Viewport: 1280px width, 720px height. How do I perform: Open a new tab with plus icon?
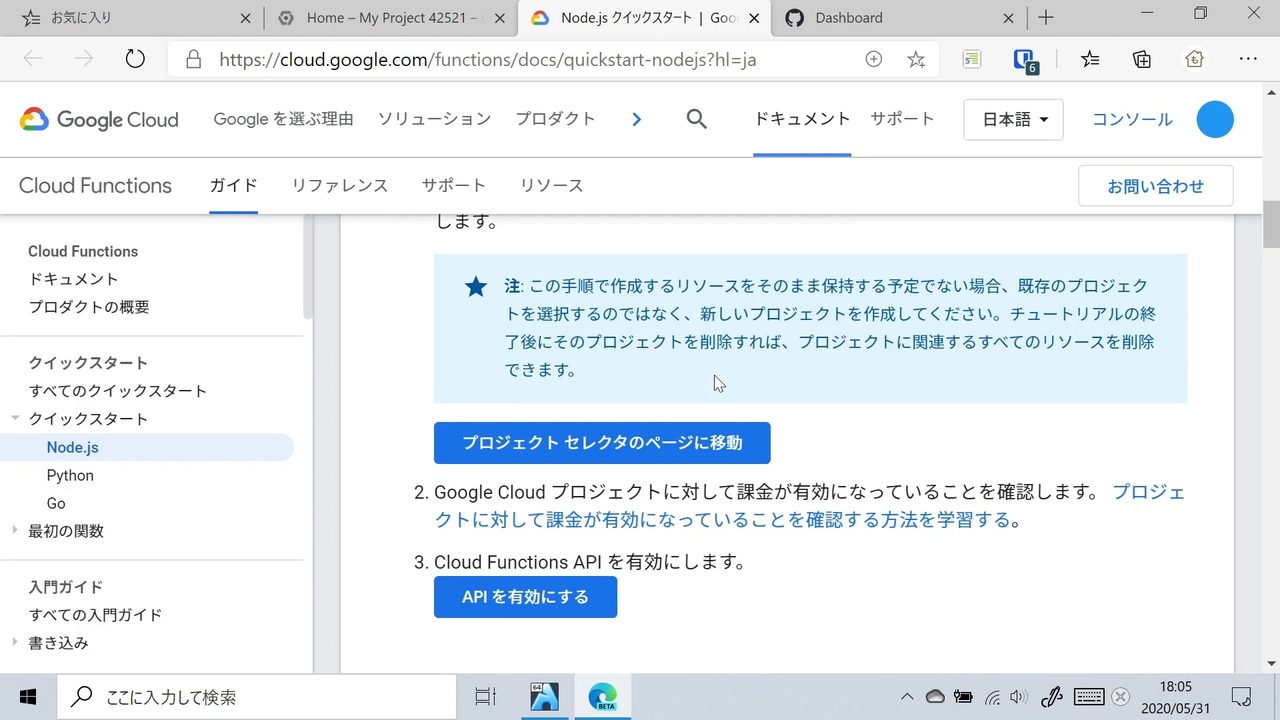click(x=1046, y=17)
